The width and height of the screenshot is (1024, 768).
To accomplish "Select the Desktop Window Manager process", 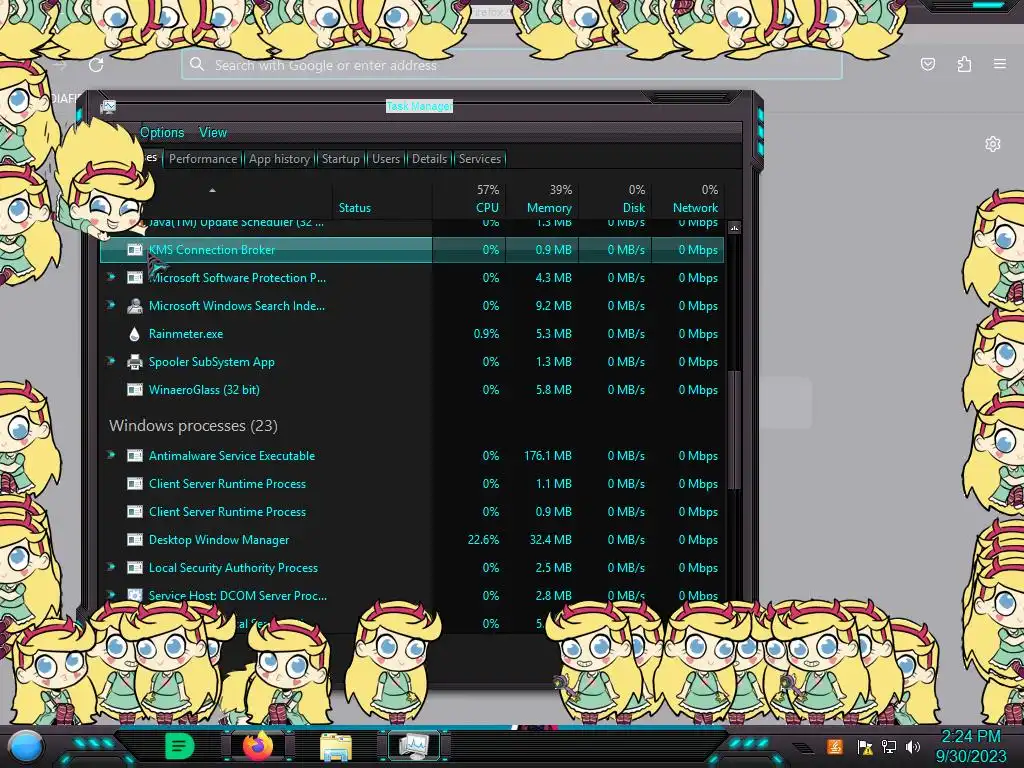I will (219, 540).
